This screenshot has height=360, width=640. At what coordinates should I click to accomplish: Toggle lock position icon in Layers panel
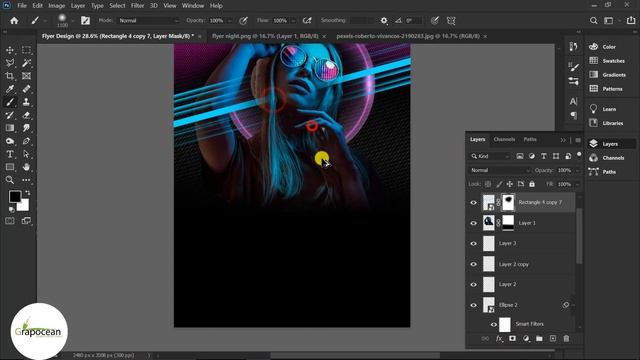(x=510, y=184)
